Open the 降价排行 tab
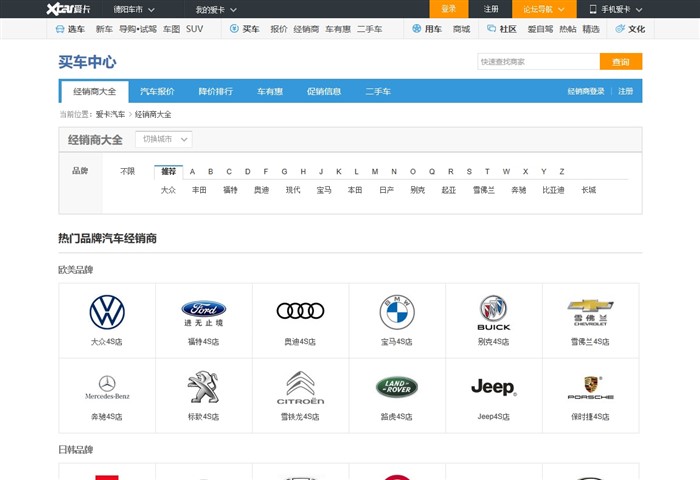700x480 pixels. pyautogui.click(x=216, y=92)
